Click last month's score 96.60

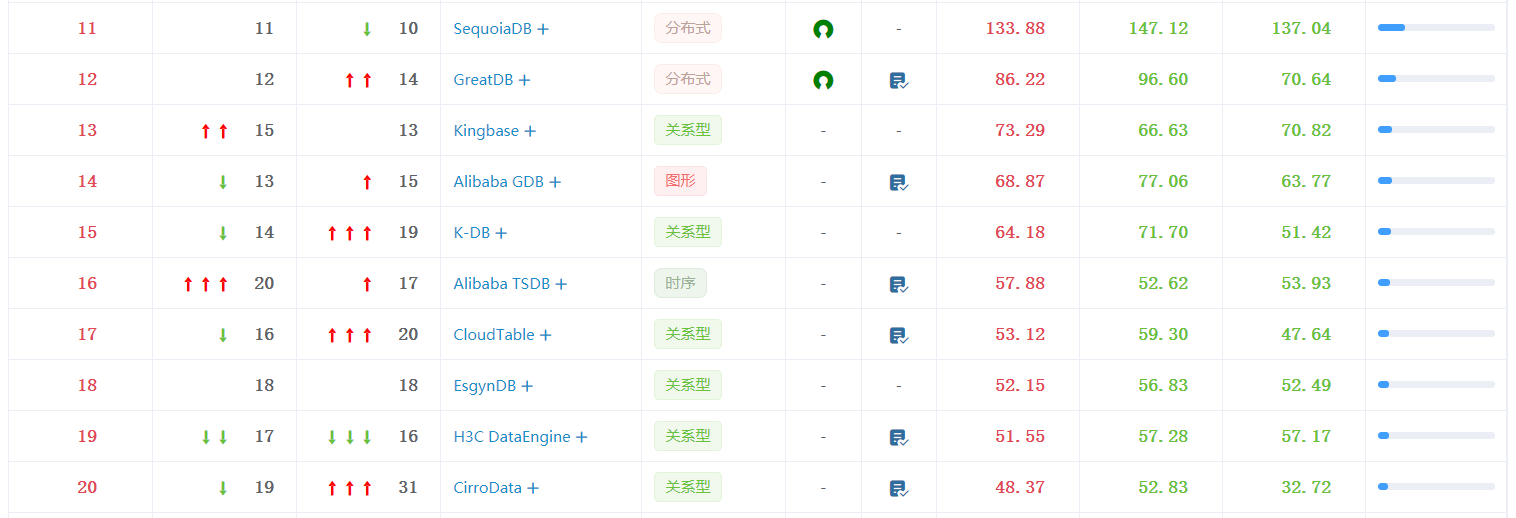pyautogui.click(x=1163, y=80)
